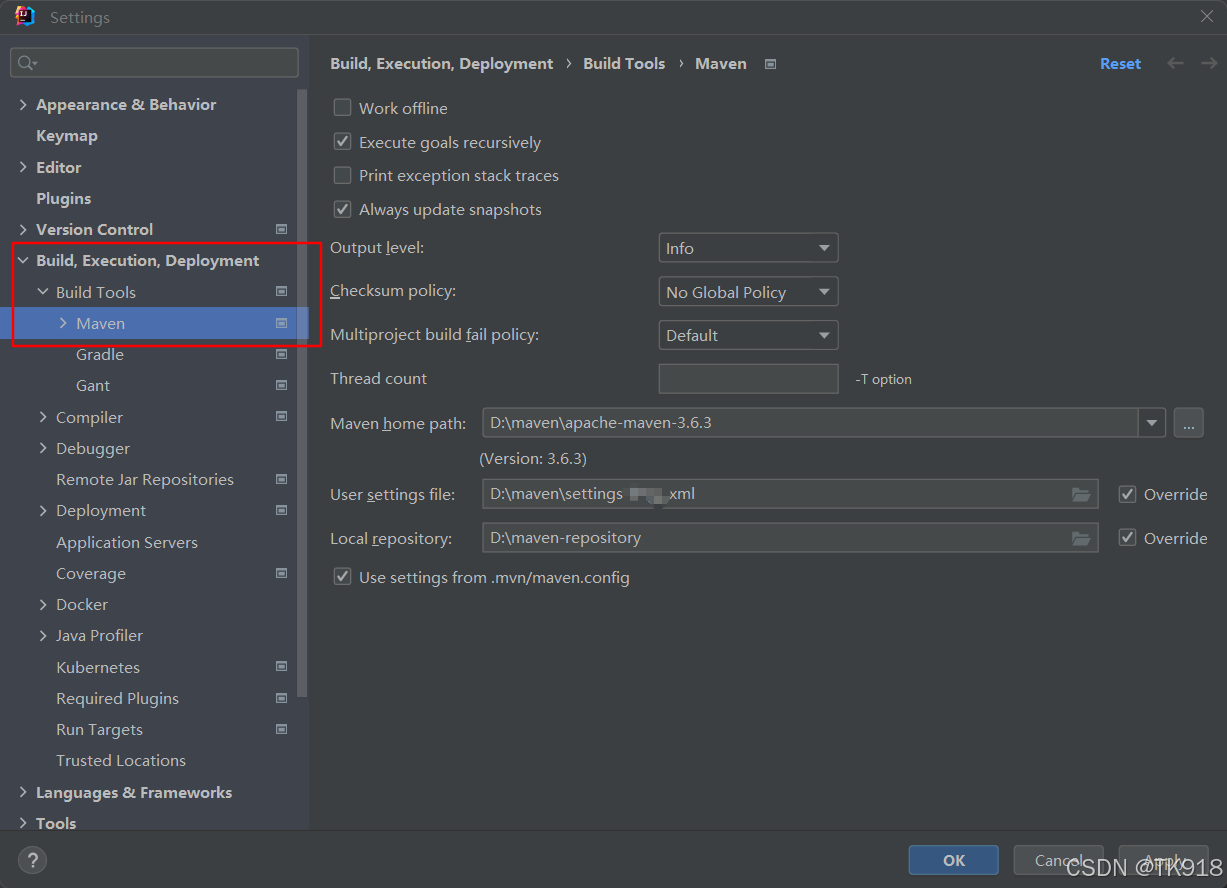Expand the Java Profiler node
1227x888 pixels.
point(43,635)
